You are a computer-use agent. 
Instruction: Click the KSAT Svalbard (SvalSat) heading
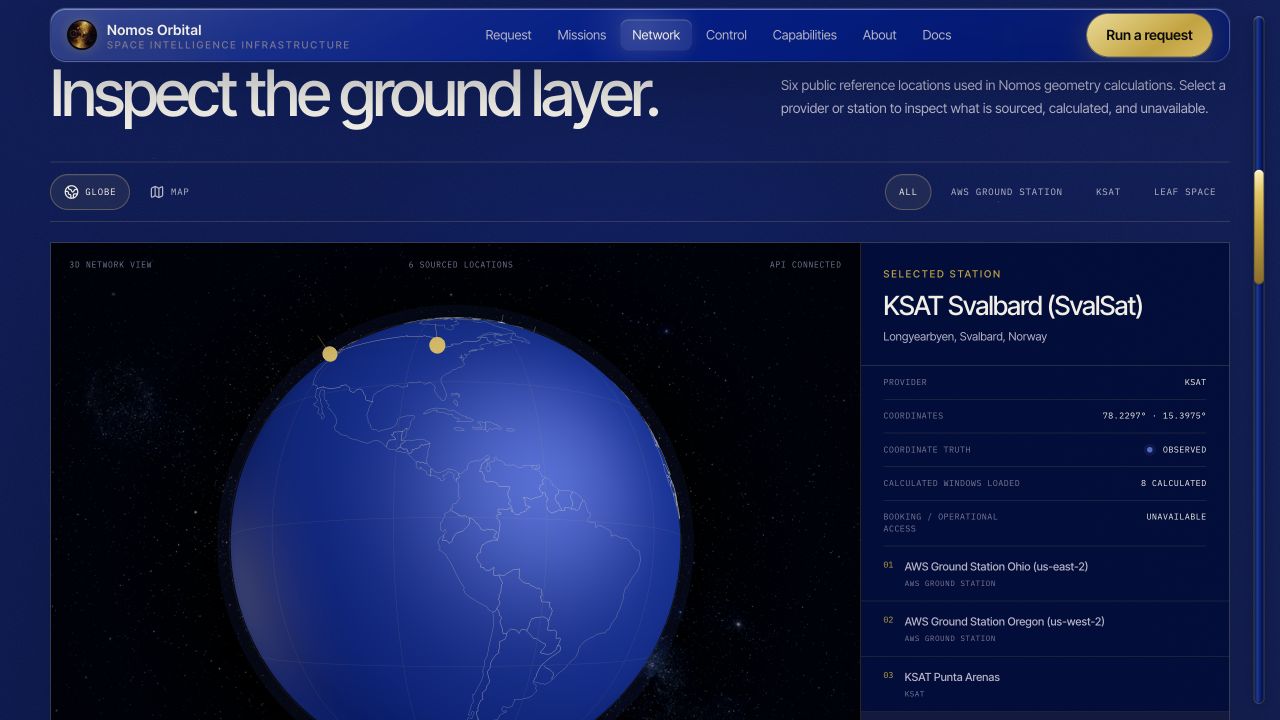(1012, 306)
